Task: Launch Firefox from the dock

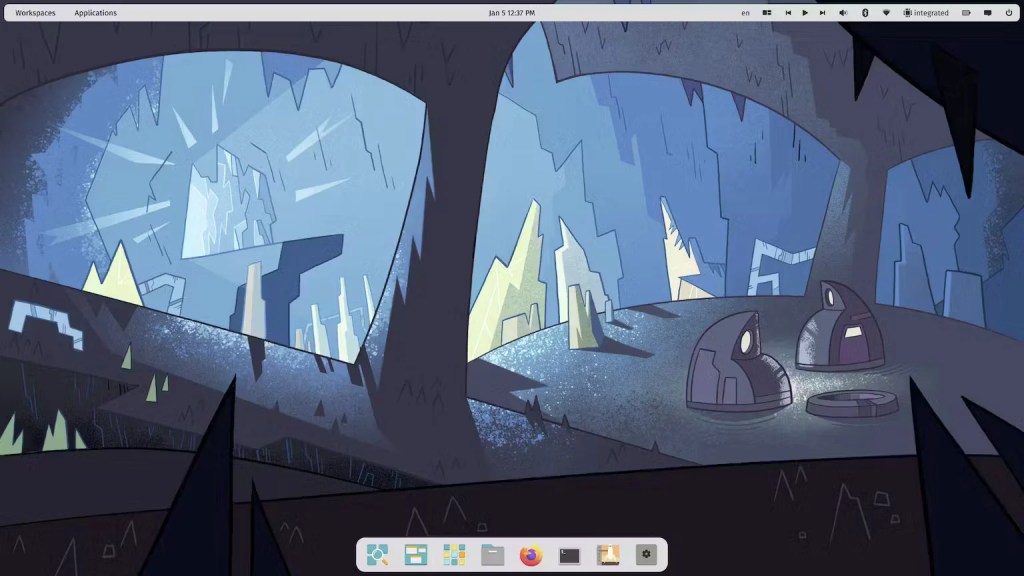Action: point(531,554)
